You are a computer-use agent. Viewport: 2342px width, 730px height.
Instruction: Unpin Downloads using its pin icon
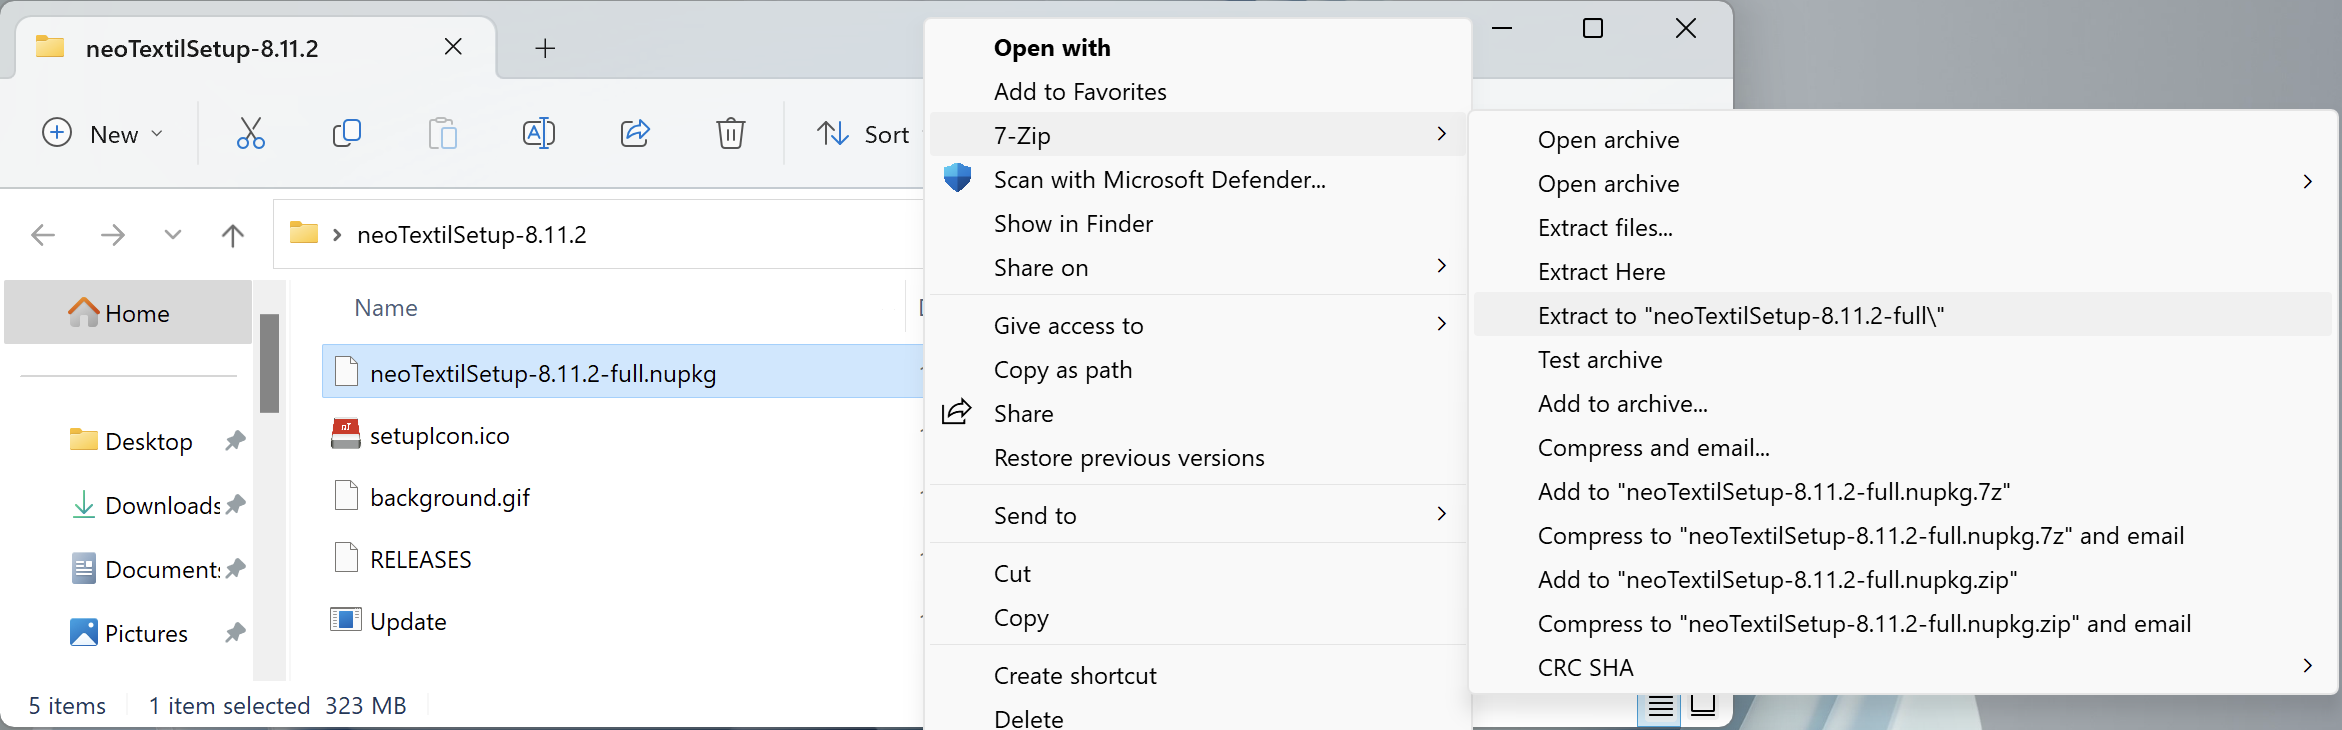(236, 504)
